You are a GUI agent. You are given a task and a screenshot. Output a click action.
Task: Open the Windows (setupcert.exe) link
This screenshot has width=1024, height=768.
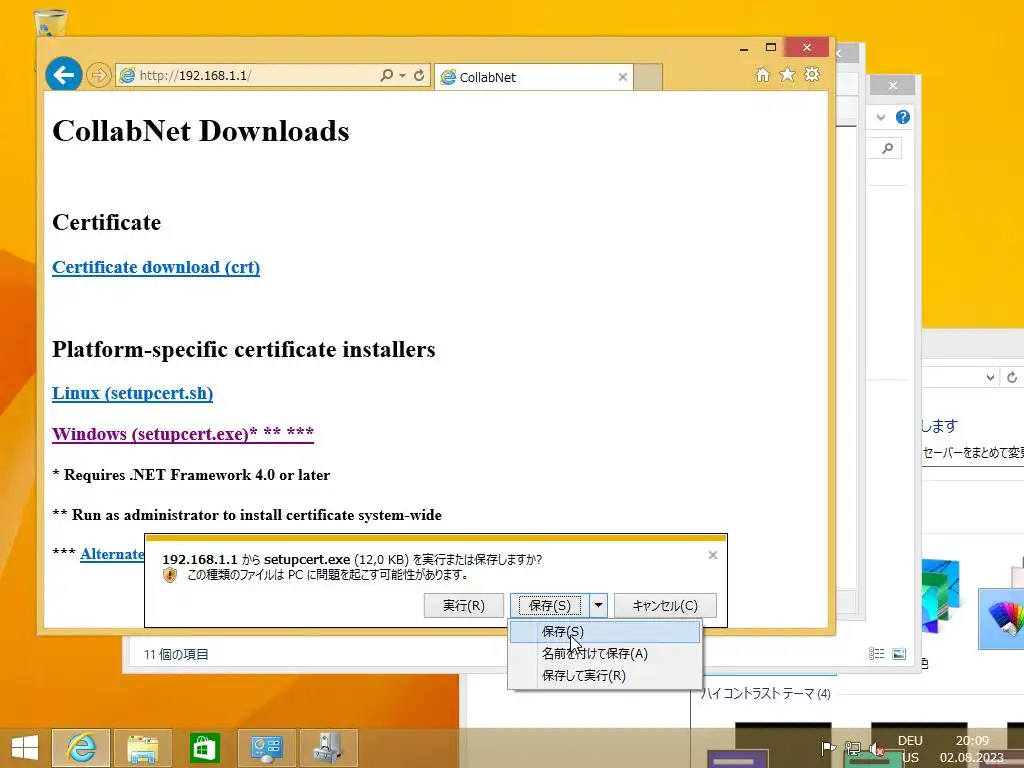[183, 434]
